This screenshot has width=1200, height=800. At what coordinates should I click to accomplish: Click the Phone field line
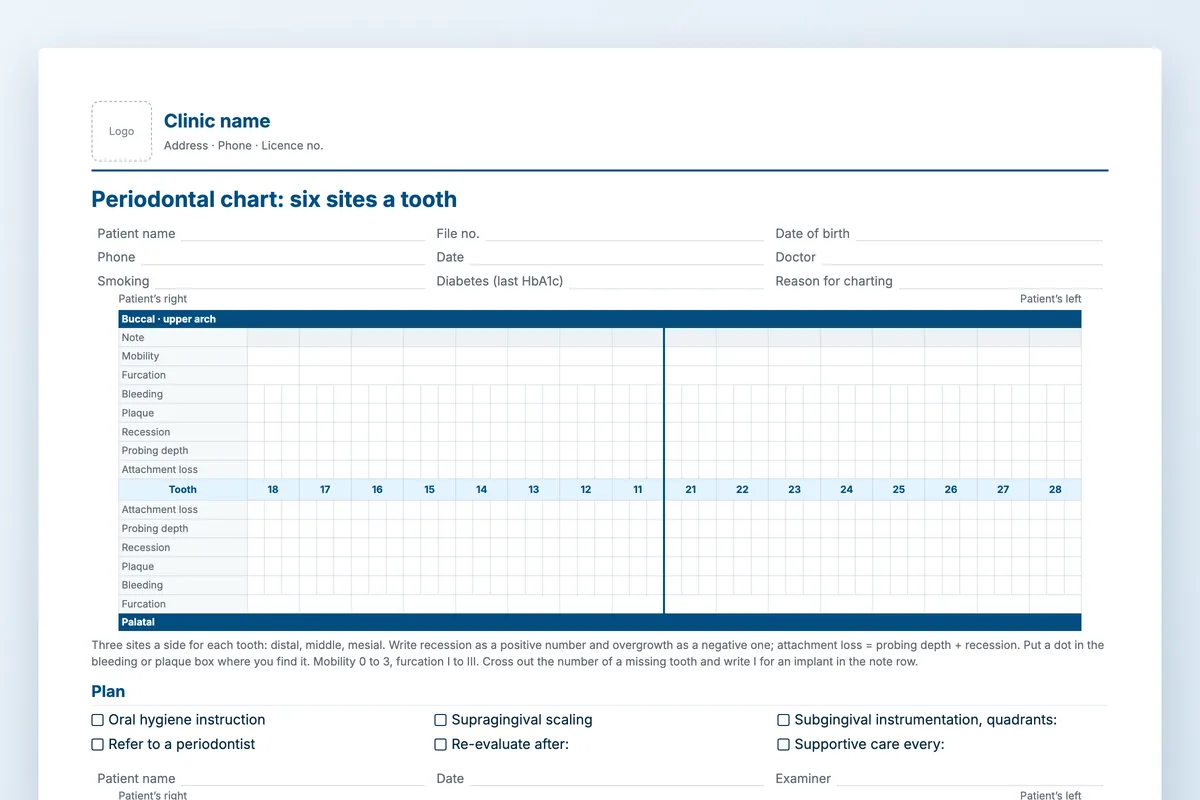[283, 258]
